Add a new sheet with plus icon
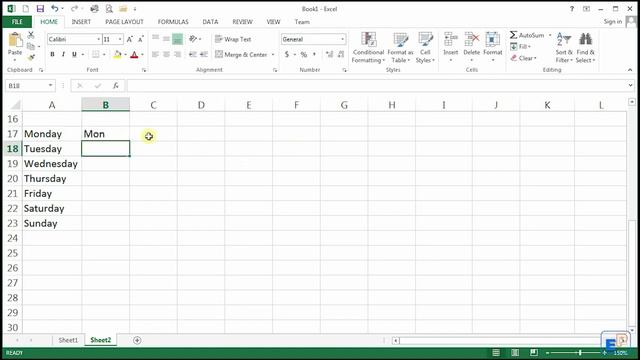The image size is (640, 360). tap(137, 340)
